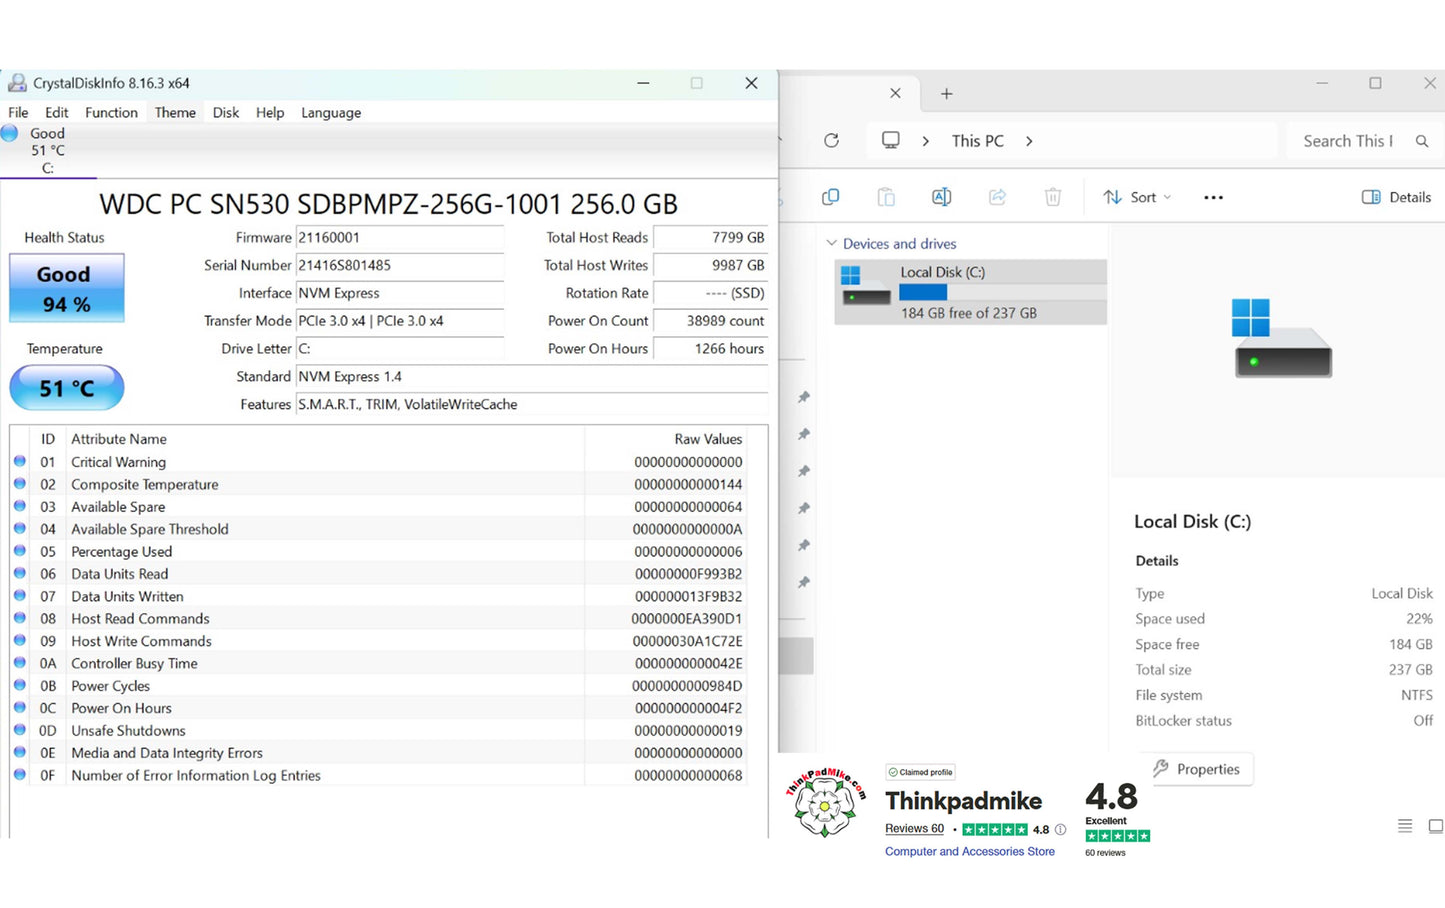Open the Sort dropdown
Viewport: 1445px width, 908px height.
coord(1137,197)
